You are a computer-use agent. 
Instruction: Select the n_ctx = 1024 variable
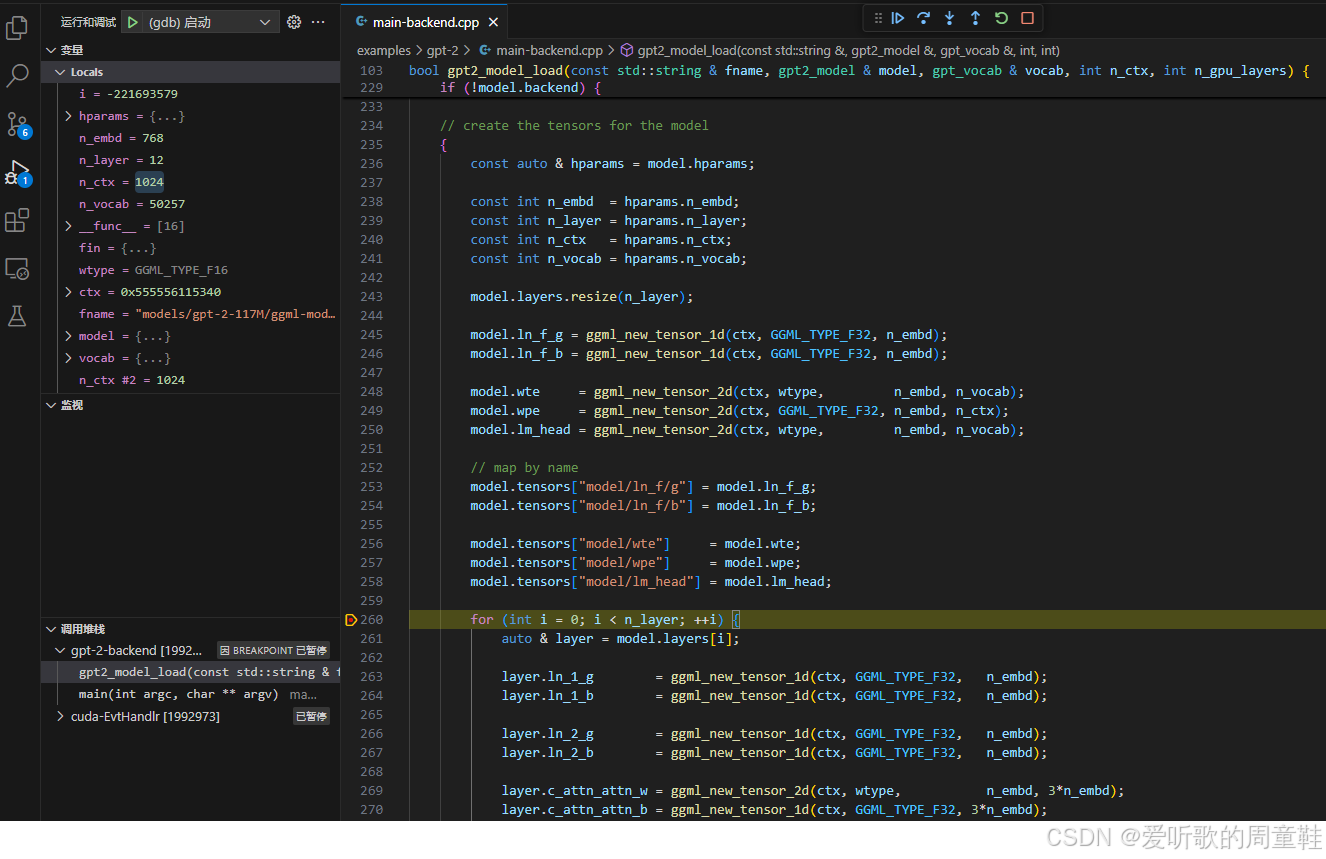pos(190,182)
